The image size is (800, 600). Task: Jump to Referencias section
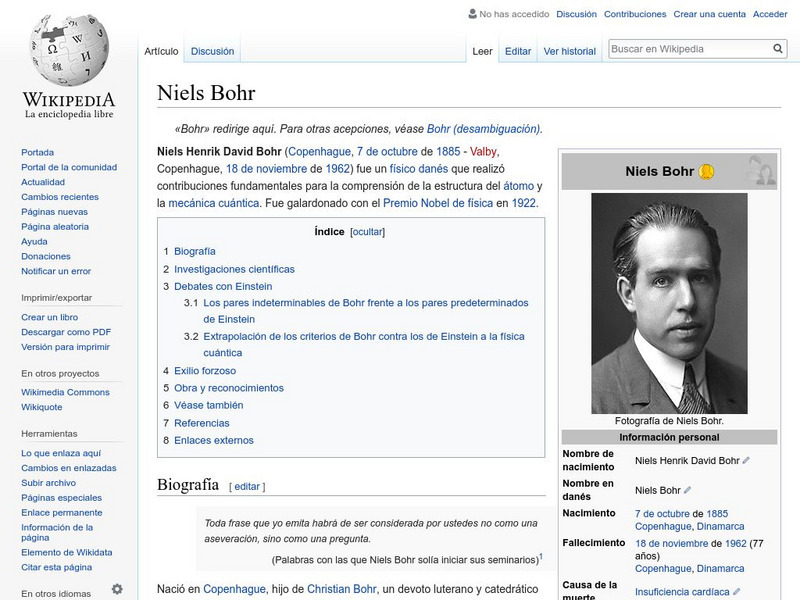click(x=202, y=423)
